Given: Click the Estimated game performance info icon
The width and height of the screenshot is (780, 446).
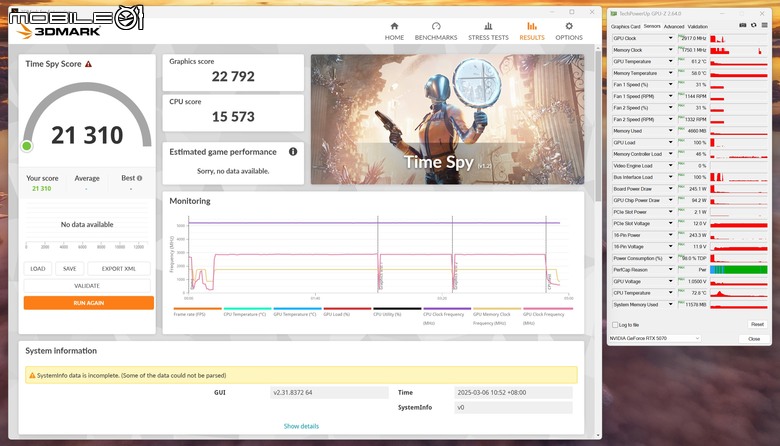Looking at the screenshot, I should point(293,151).
